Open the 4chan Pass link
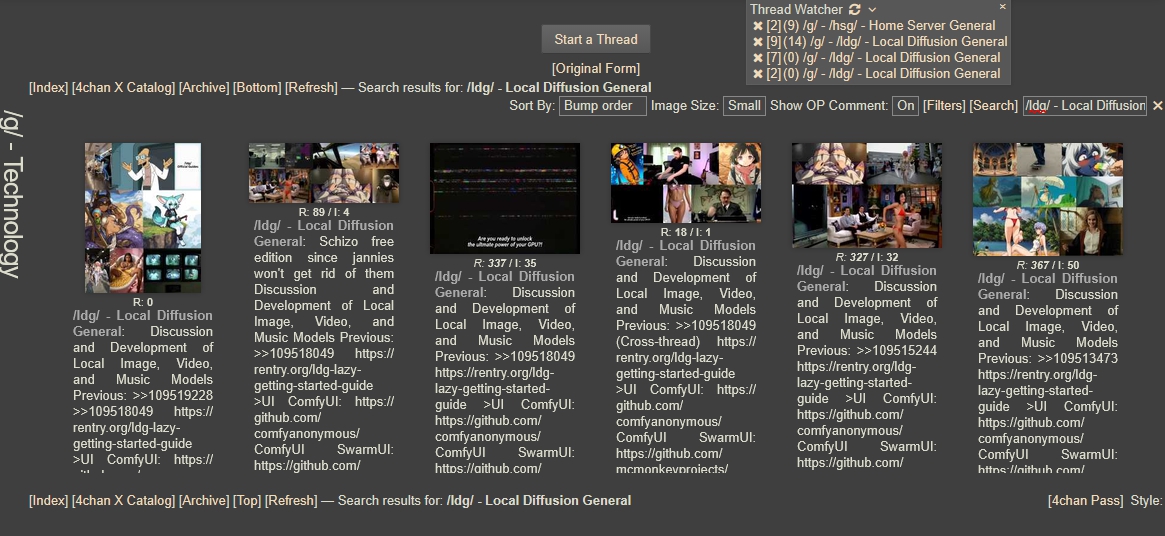 point(1086,500)
